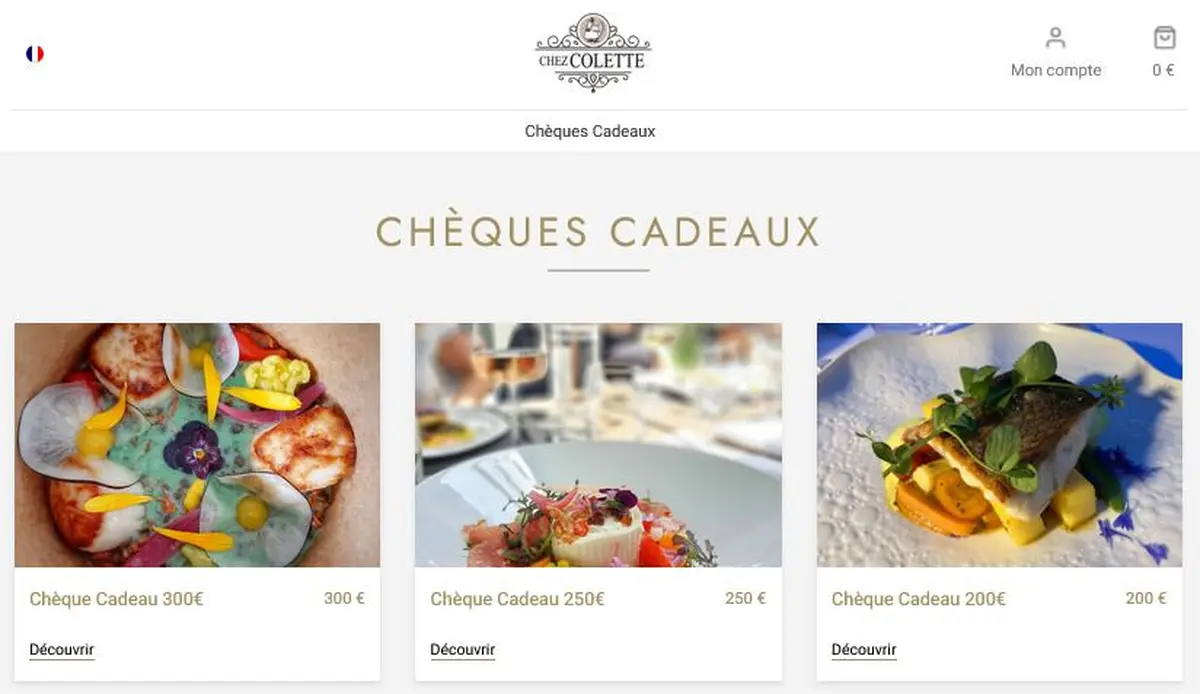Image resolution: width=1200 pixels, height=694 pixels.
Task: Open the Chèque Cadeau 200€ title link
Action: pos(918,600)
